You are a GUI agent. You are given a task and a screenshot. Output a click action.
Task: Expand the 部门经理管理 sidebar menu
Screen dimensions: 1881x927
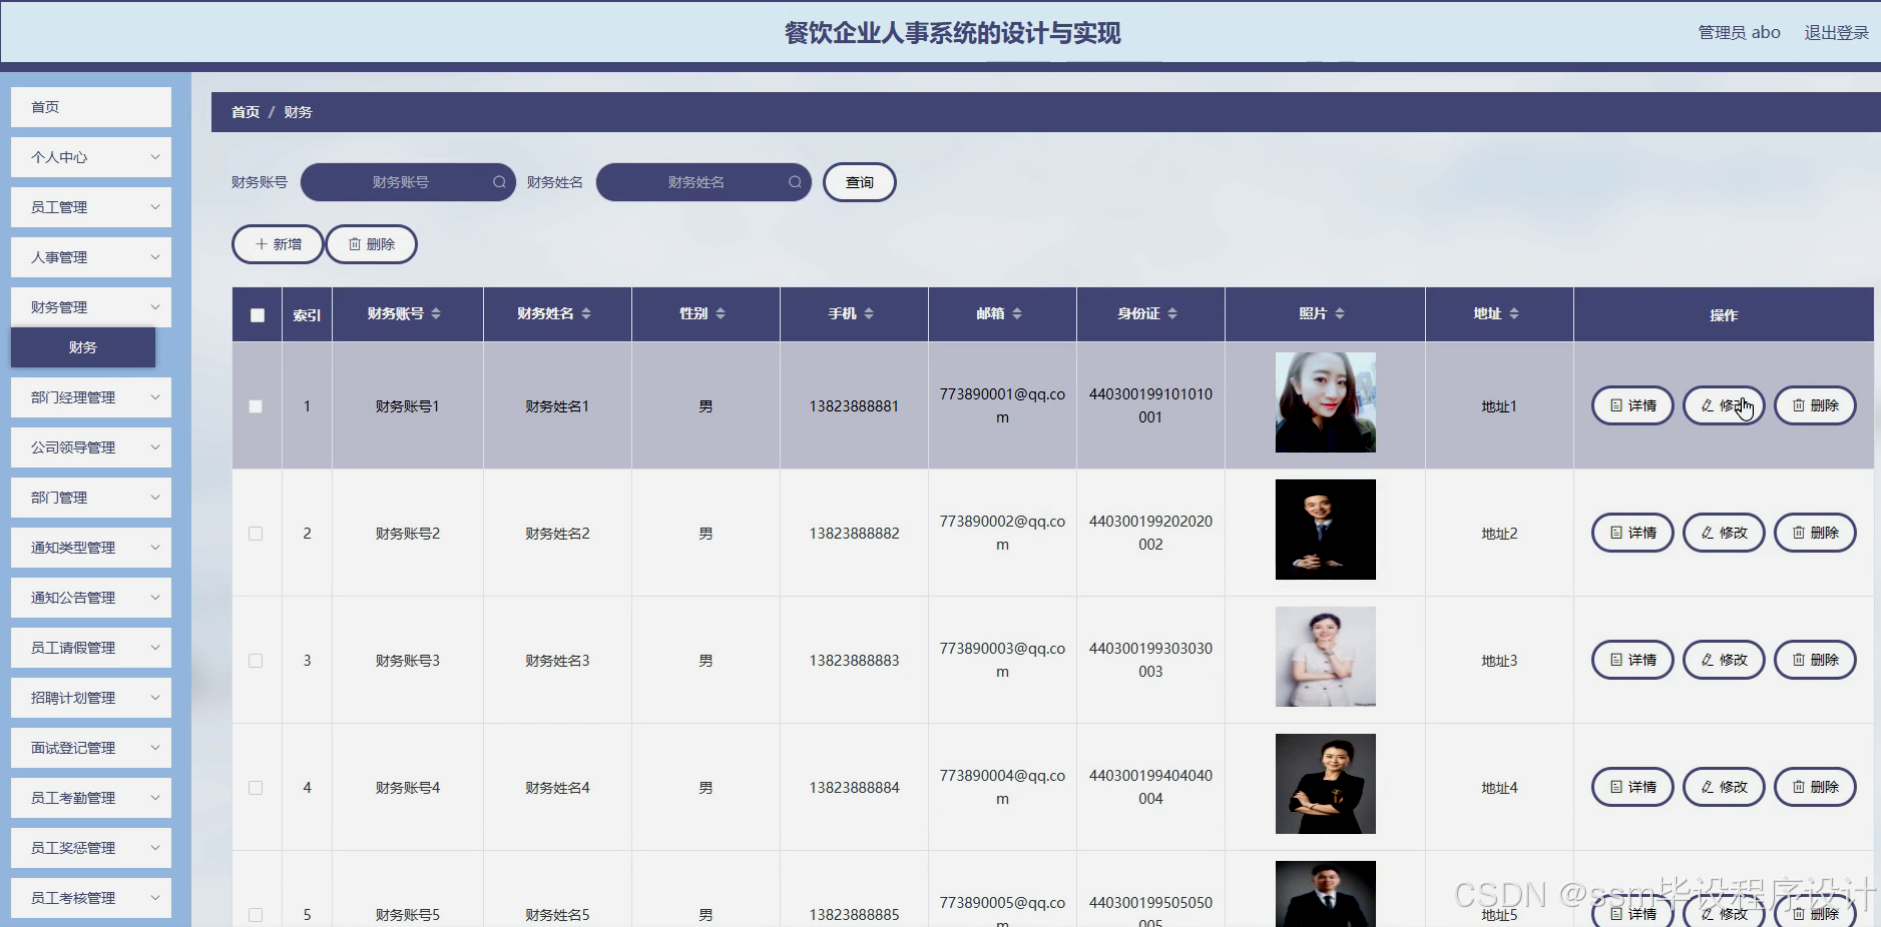(91, 397)
